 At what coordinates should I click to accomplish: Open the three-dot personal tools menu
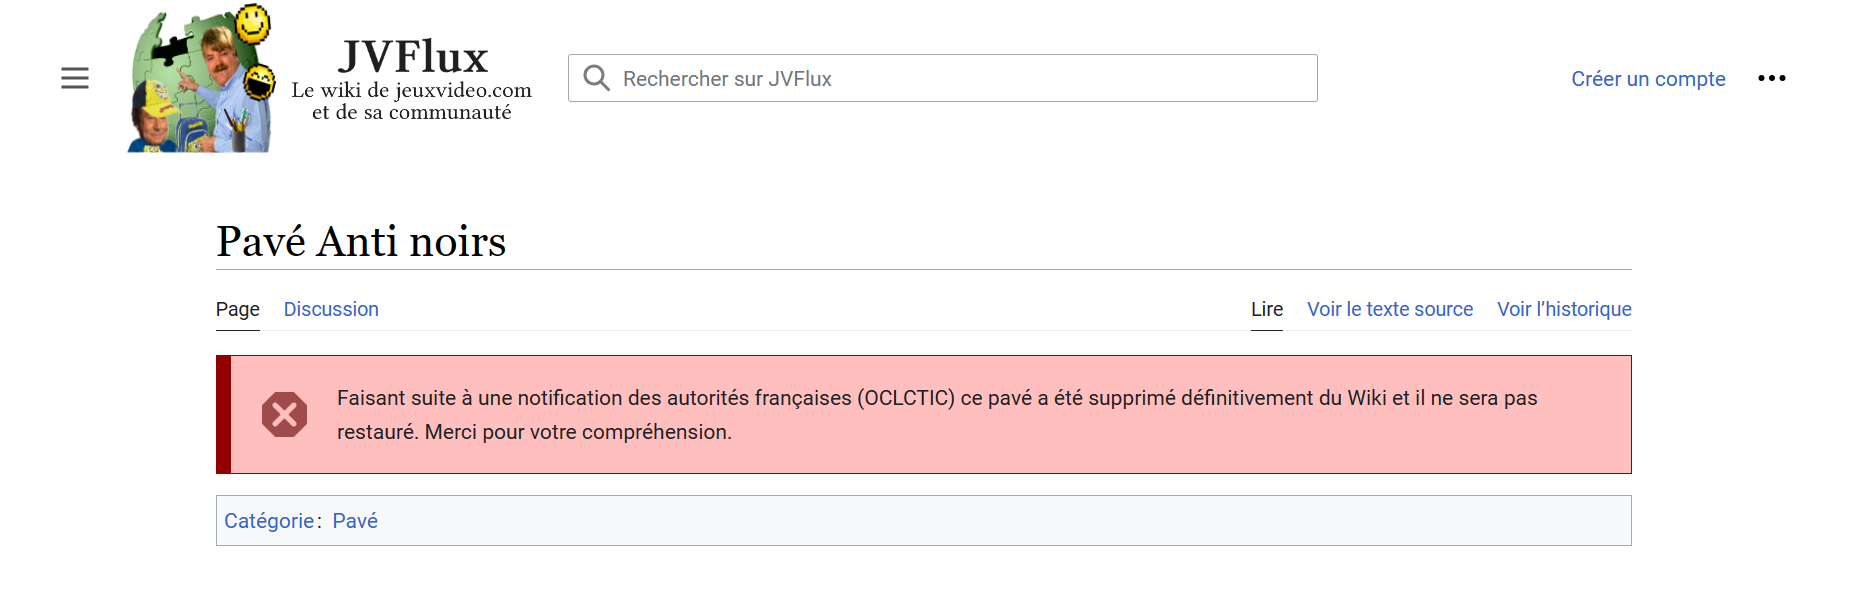coord(1771,78)
